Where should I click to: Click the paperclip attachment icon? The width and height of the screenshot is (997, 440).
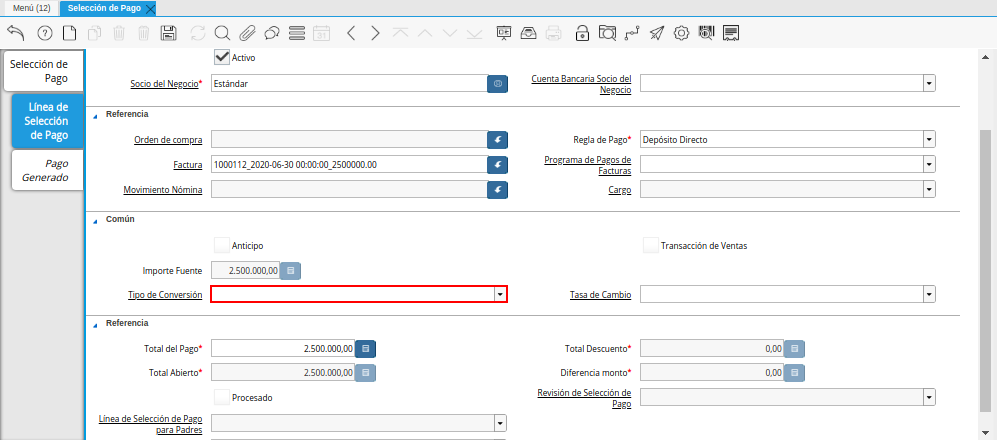point(247,33)
